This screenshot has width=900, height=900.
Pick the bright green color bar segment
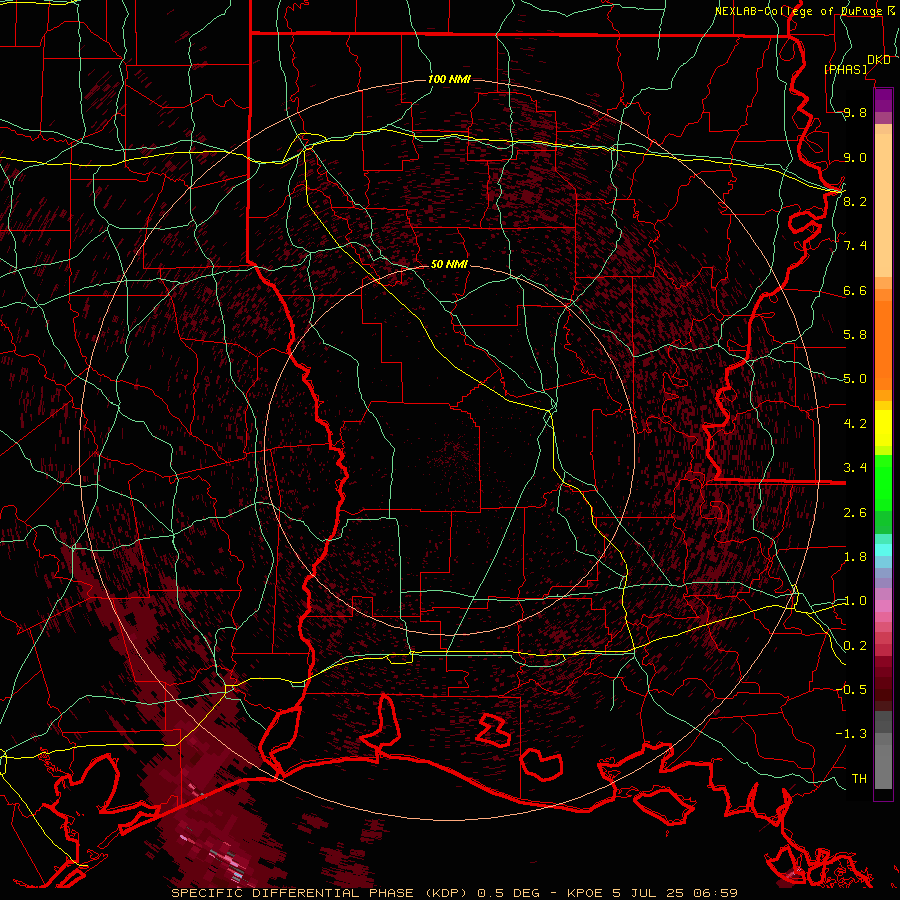coord(883,483)
